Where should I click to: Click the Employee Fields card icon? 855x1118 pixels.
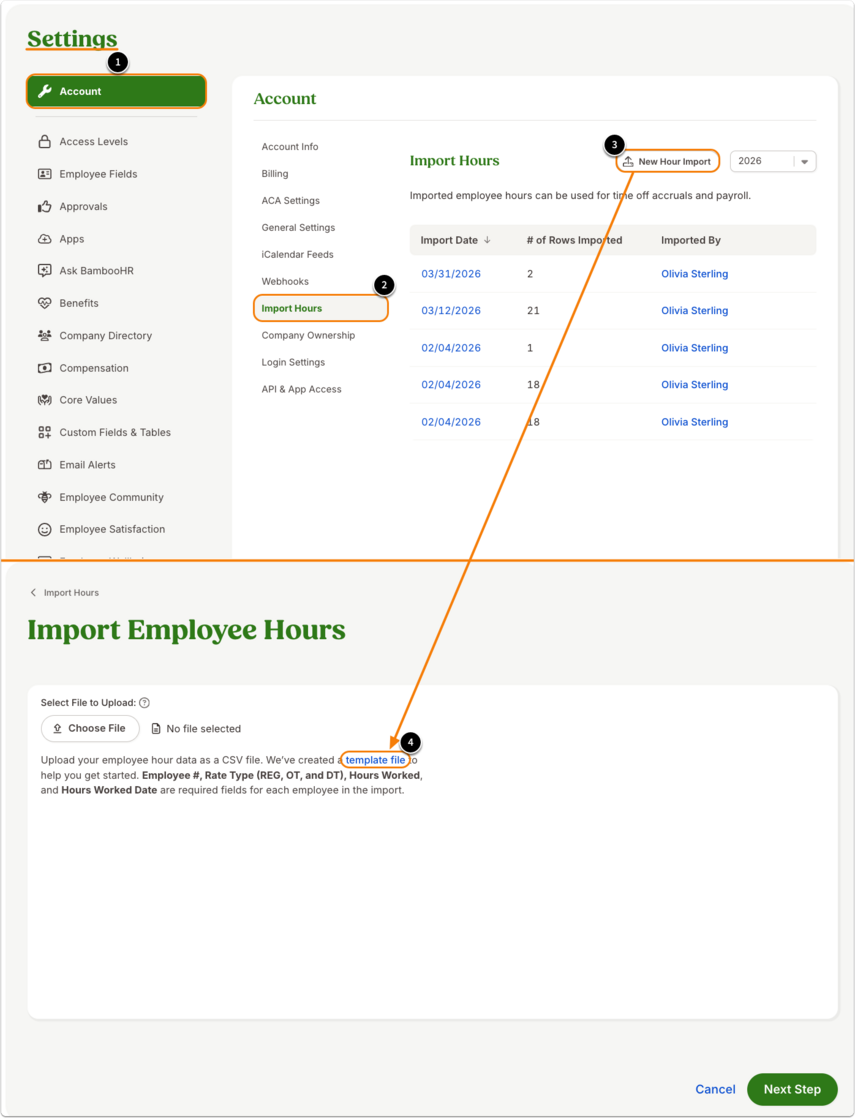pos(44,174)
